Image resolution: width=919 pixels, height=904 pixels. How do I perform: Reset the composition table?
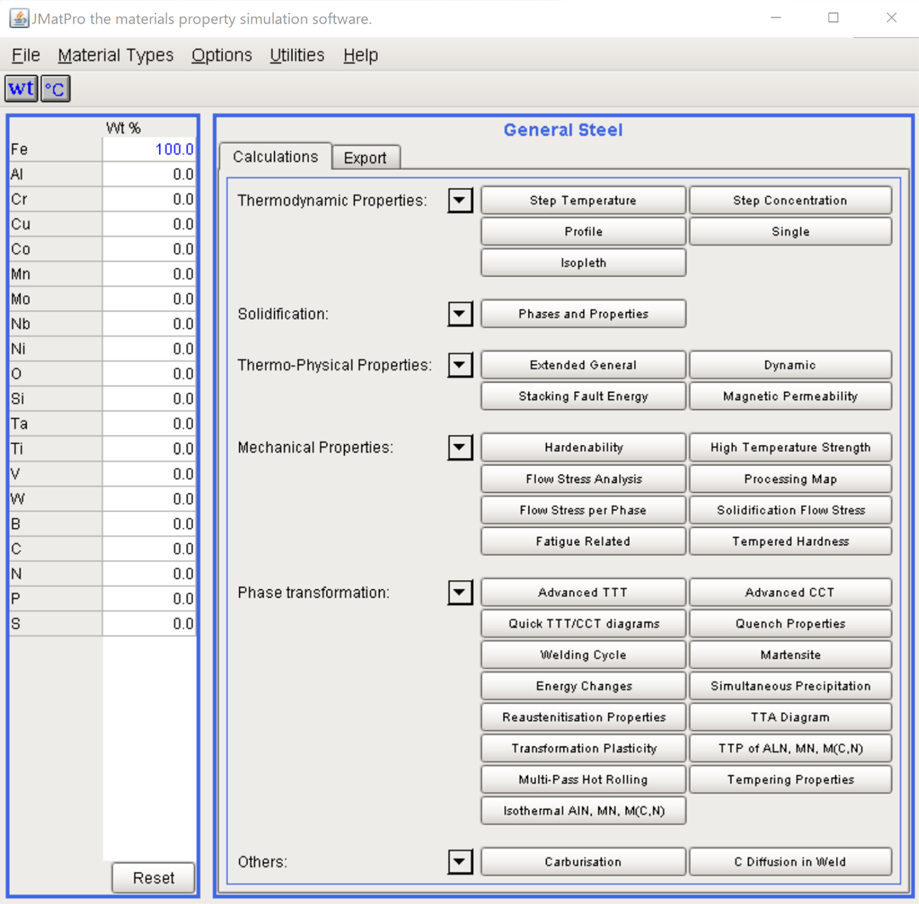pos(153,878)
